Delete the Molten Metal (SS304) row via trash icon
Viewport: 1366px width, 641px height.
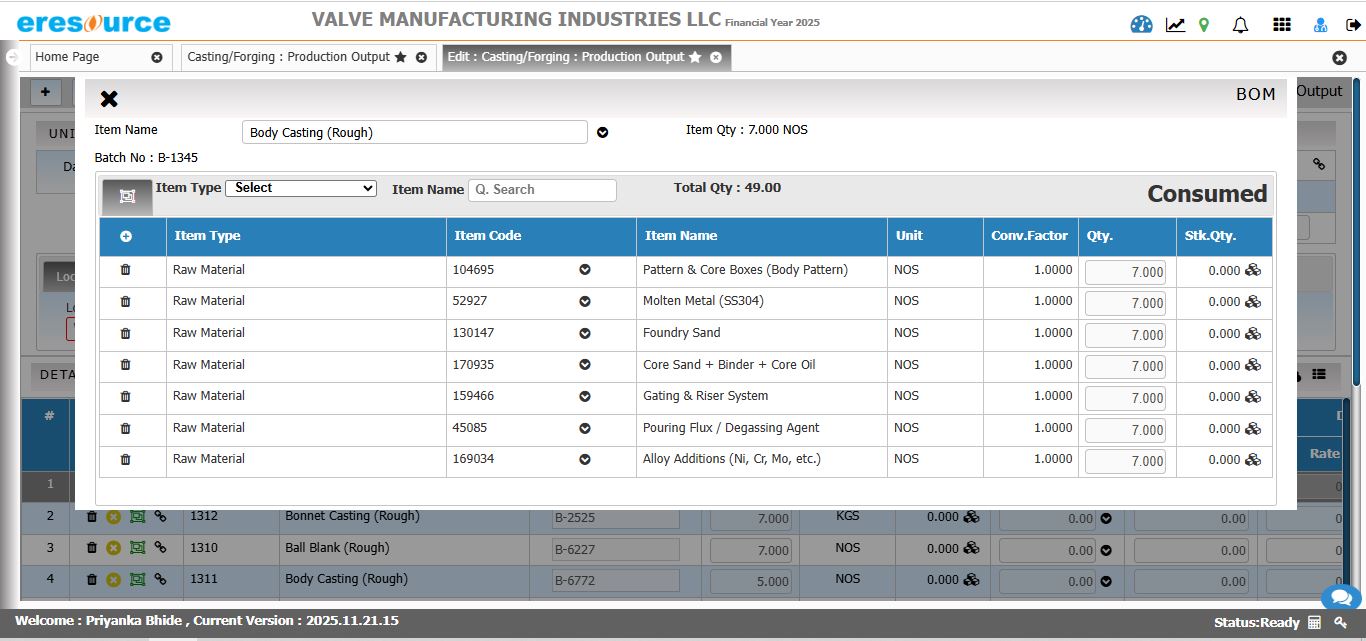[x=124, y=301]
